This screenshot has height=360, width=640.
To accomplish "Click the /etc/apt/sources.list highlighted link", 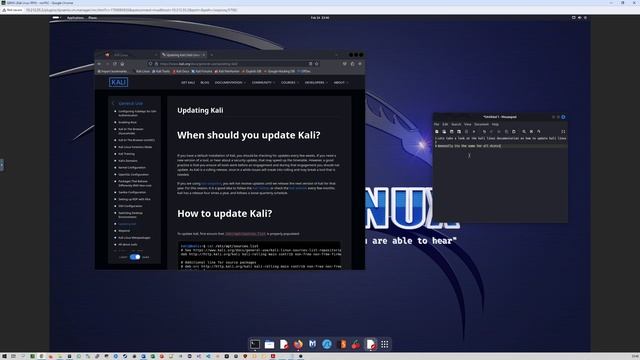I will pyautogui.click(x=245, y=233).
